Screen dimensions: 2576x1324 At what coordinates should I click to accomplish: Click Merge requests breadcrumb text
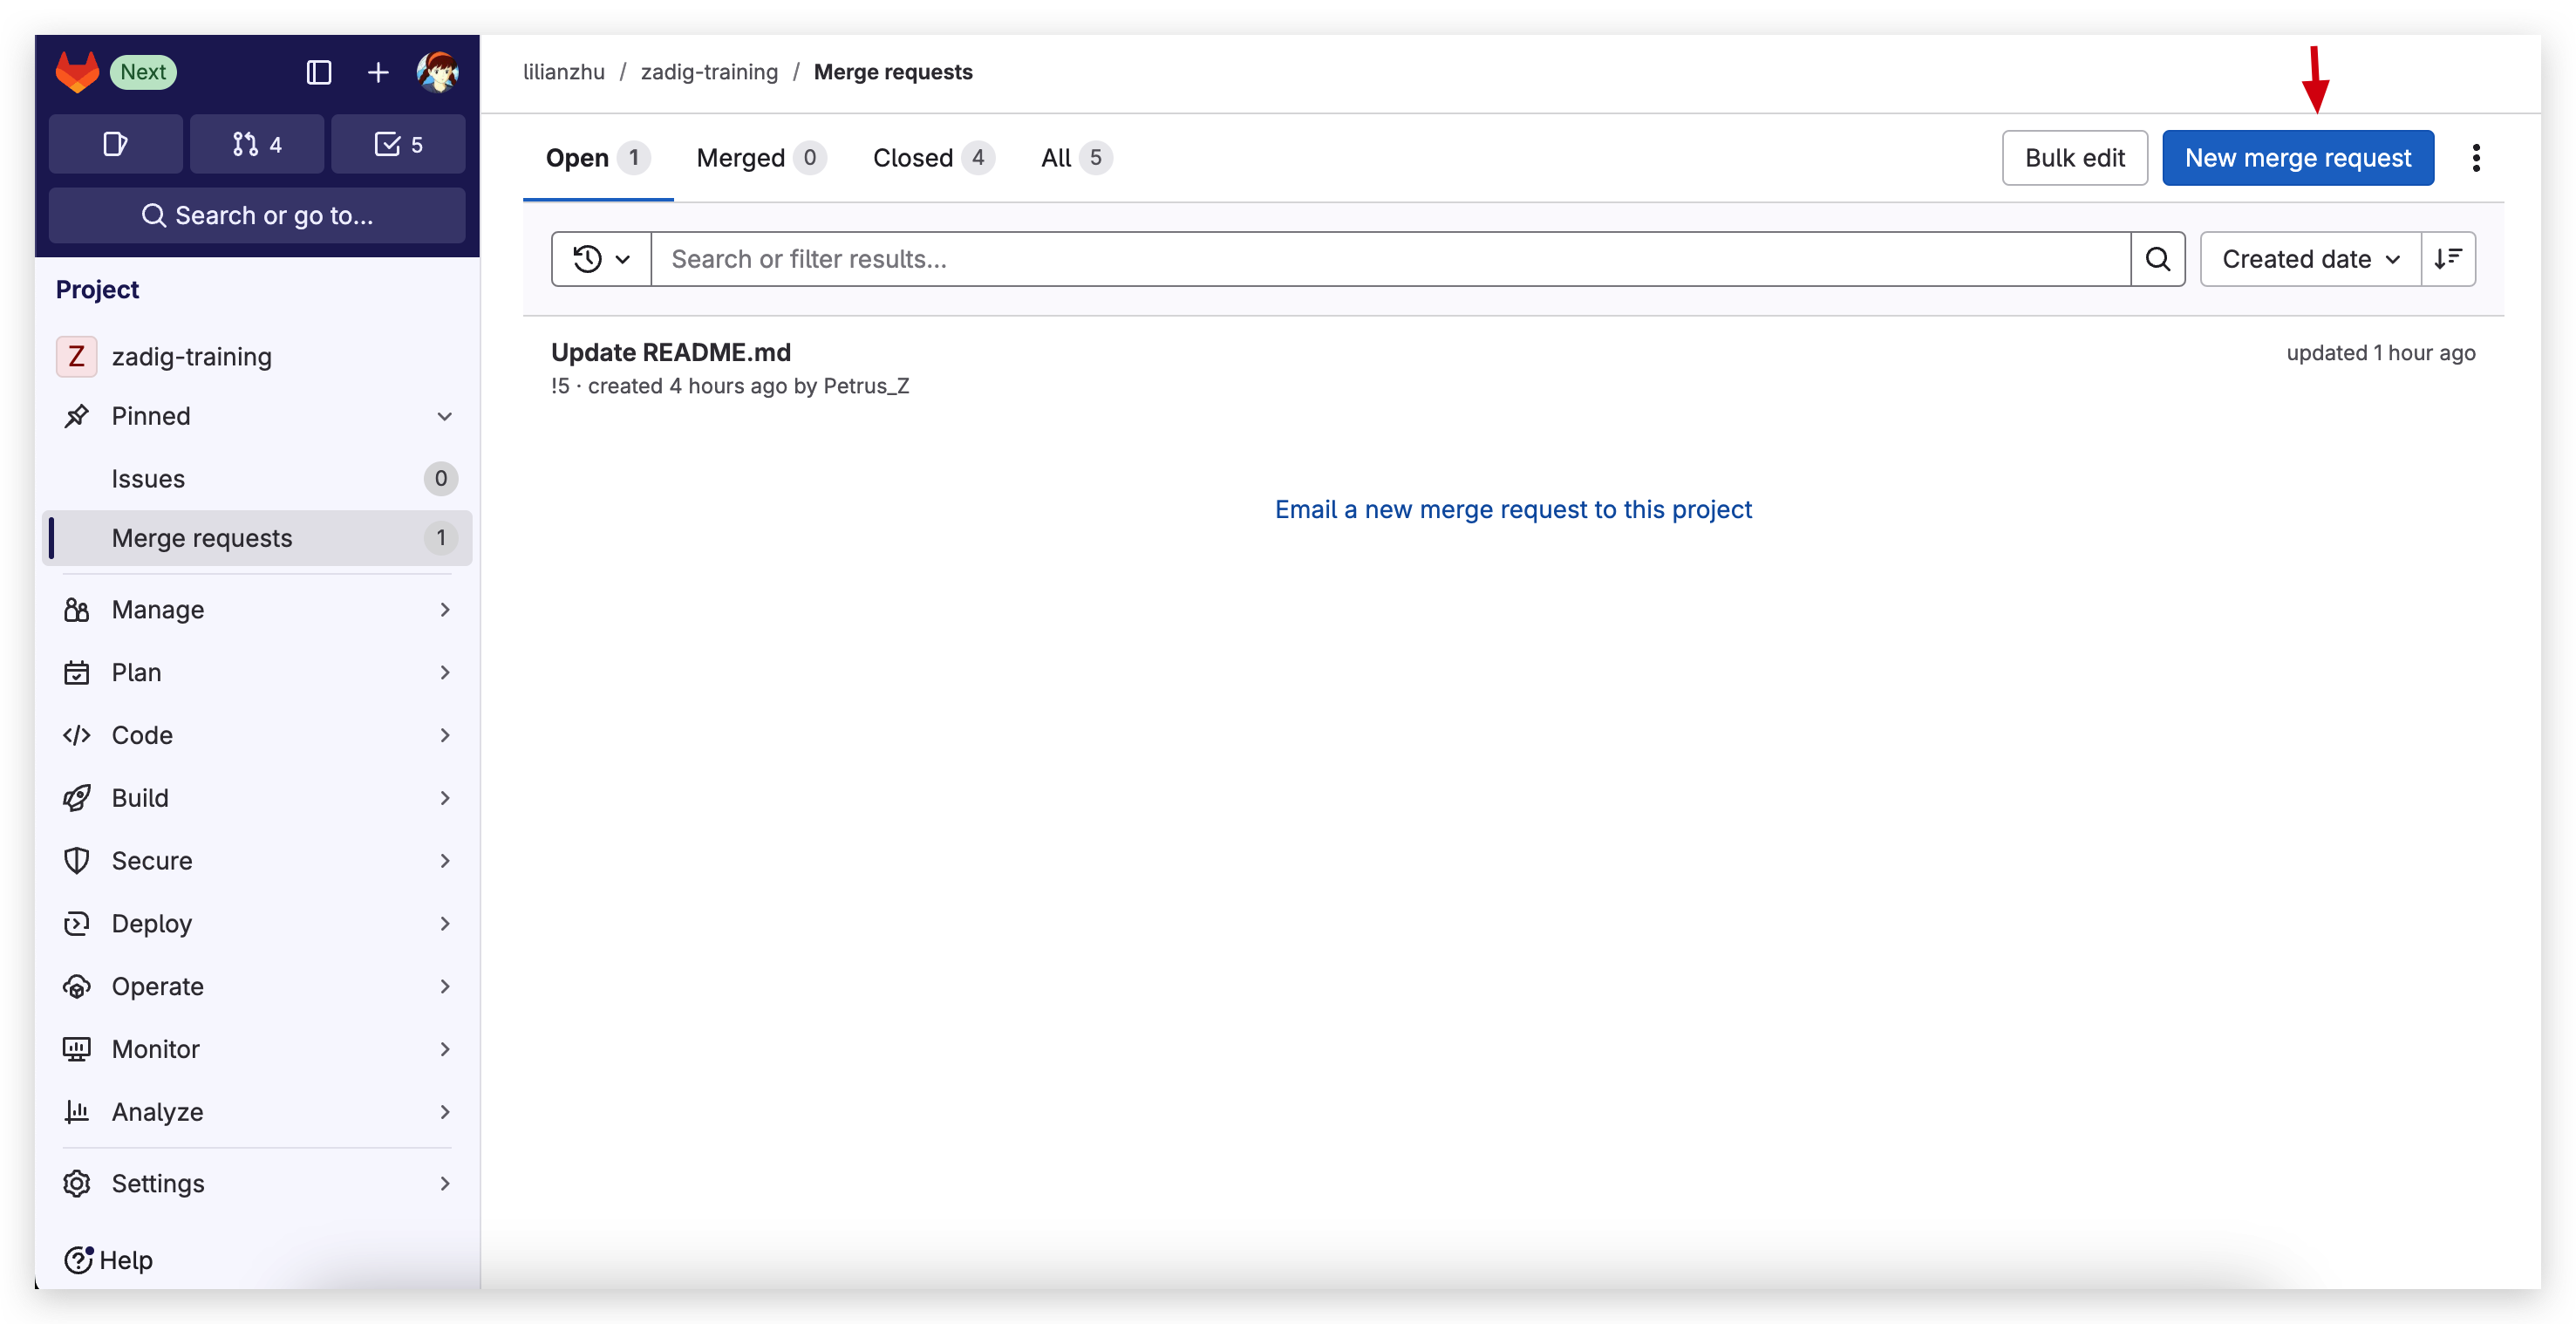pos(893,72)
